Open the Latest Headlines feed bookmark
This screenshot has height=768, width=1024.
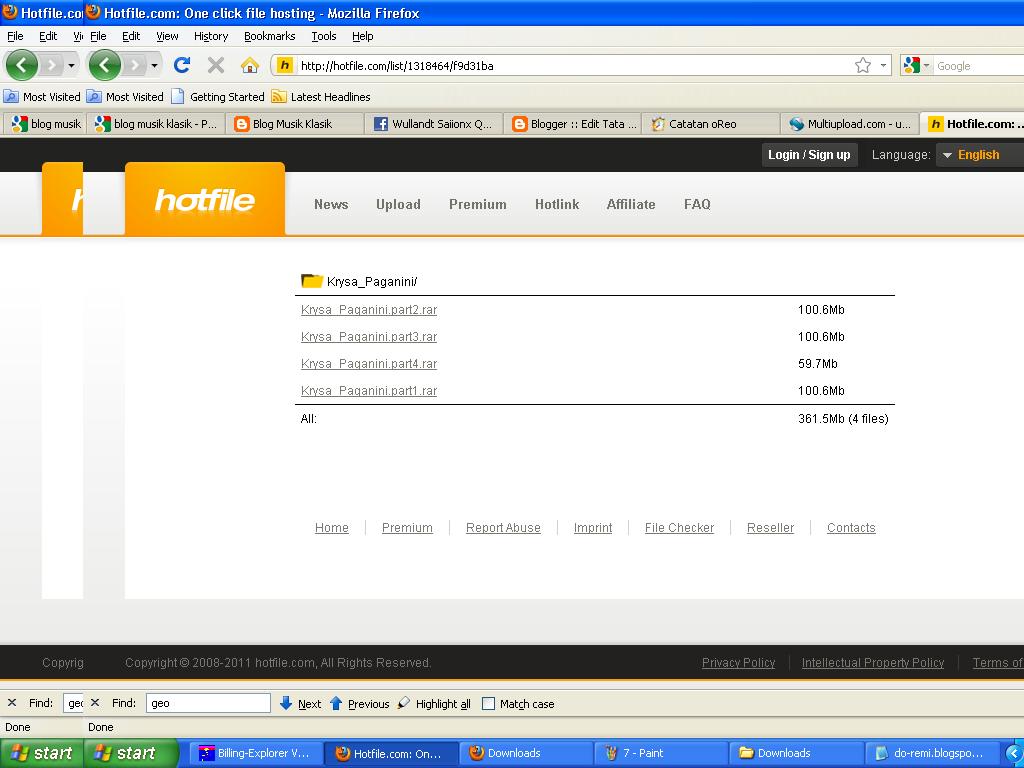[321, 97]
